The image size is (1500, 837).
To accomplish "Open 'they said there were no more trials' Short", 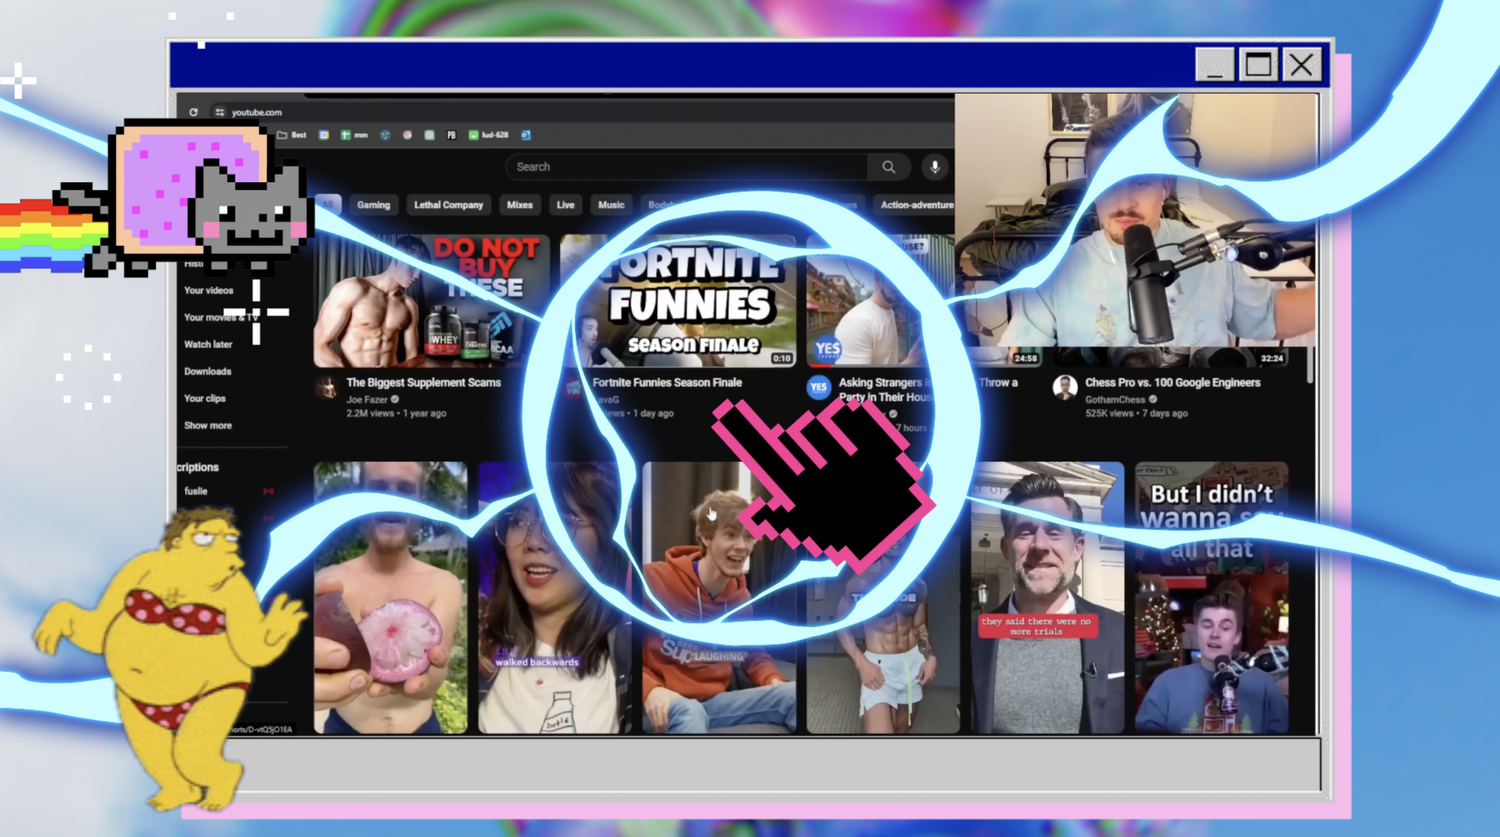I will pos(1047,597).
